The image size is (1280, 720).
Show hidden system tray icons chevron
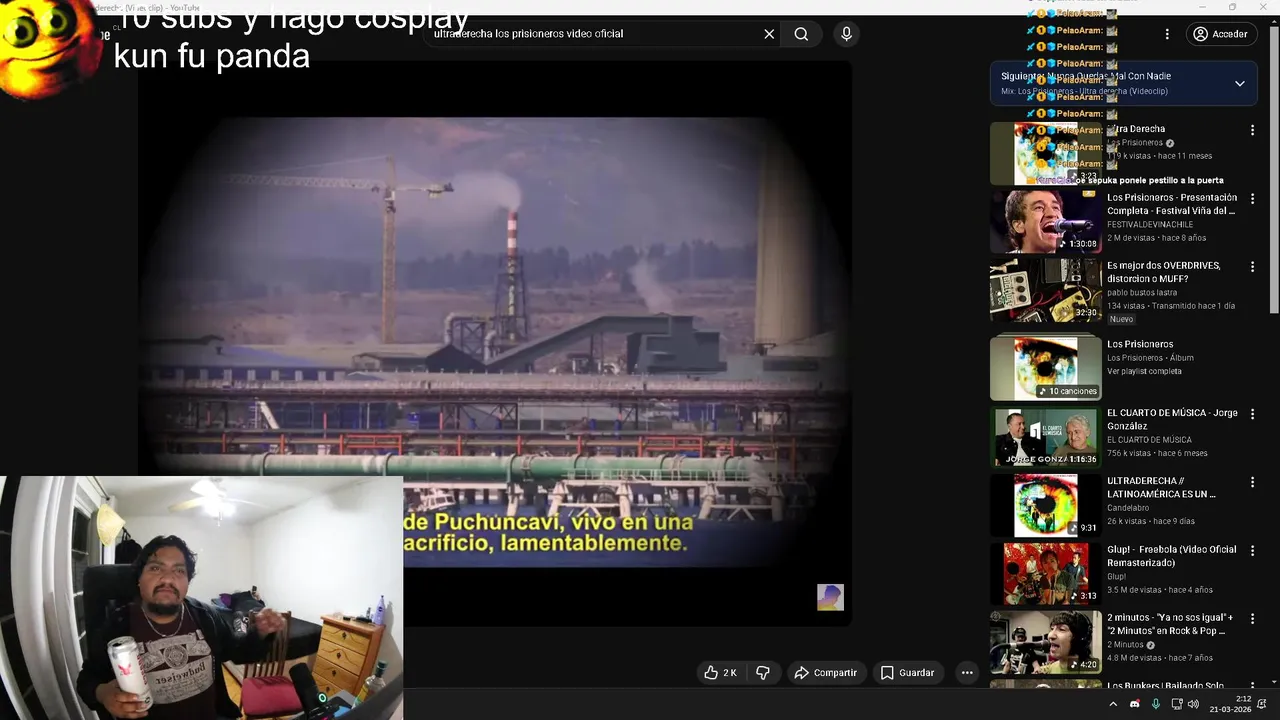pyautogui.click(x=1113, y=704)
